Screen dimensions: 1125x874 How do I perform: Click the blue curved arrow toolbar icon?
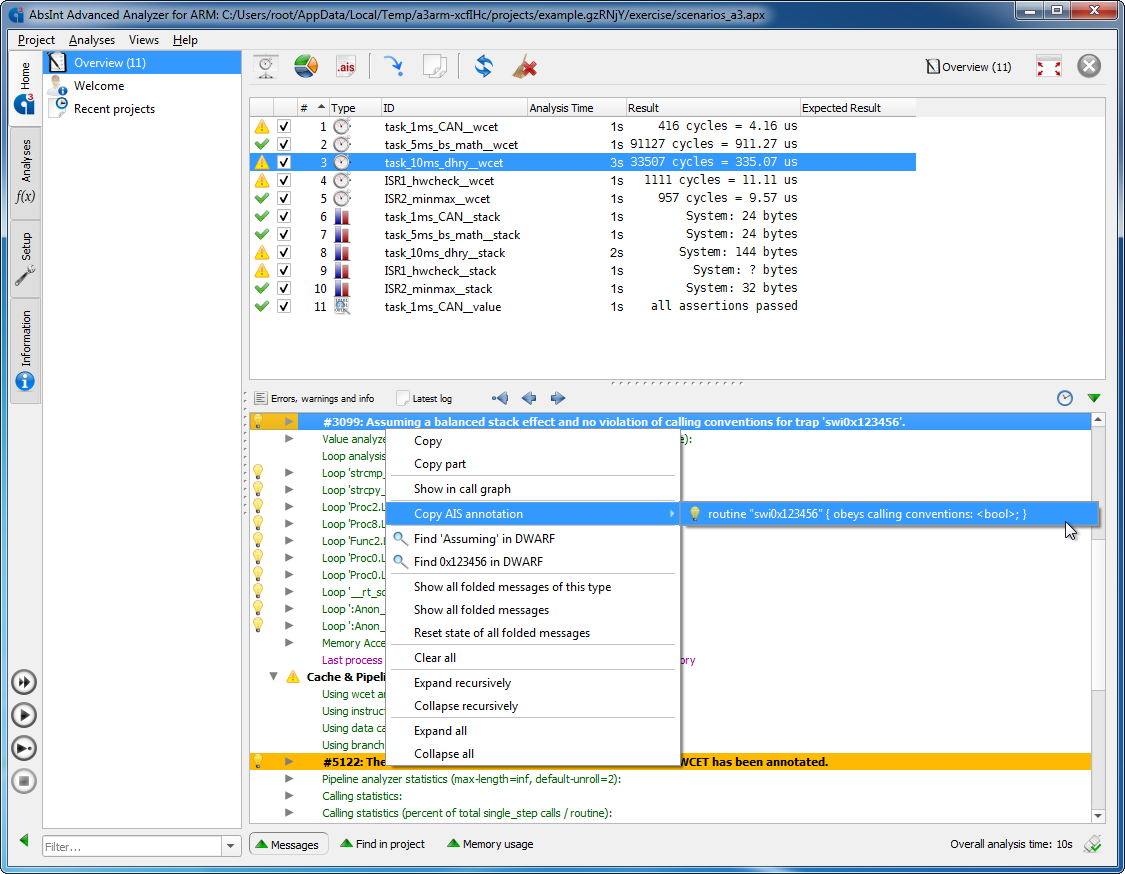tap(393, 67)
